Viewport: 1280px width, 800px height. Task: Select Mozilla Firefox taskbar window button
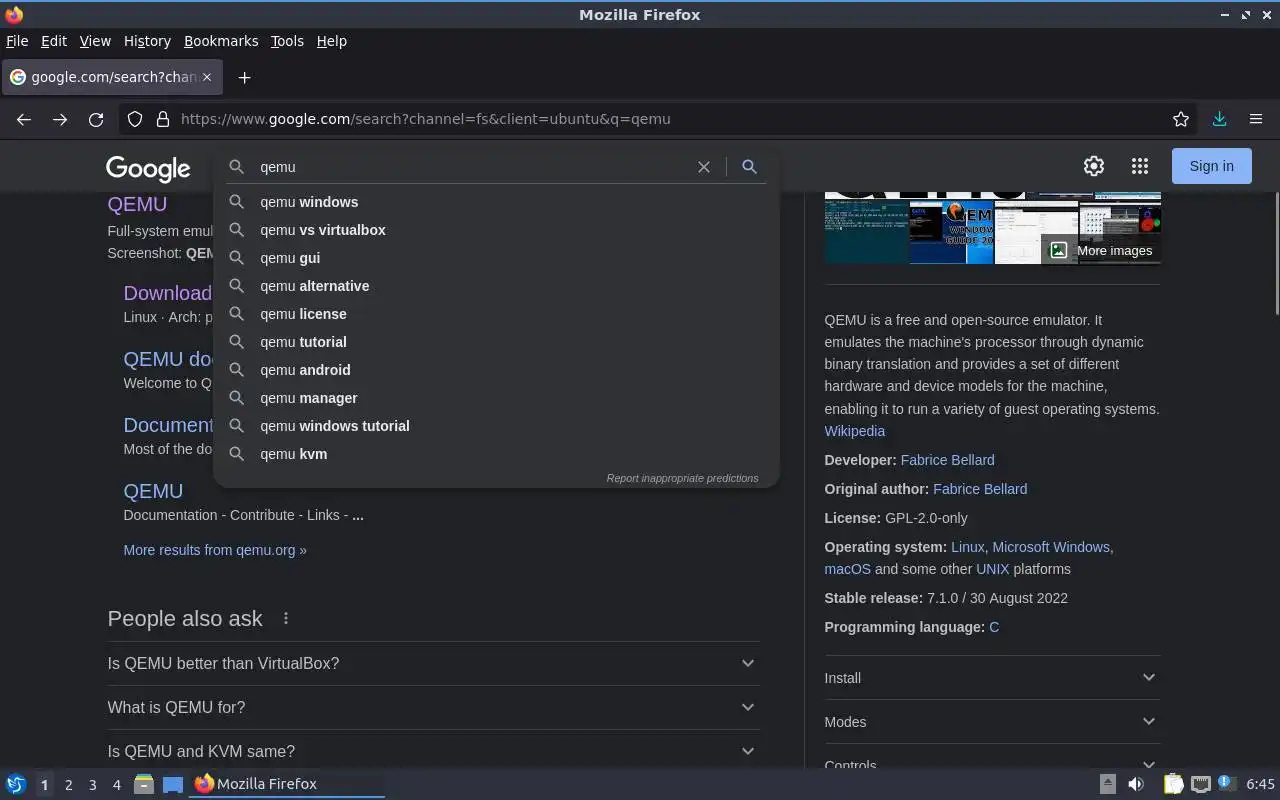[288, 784]
